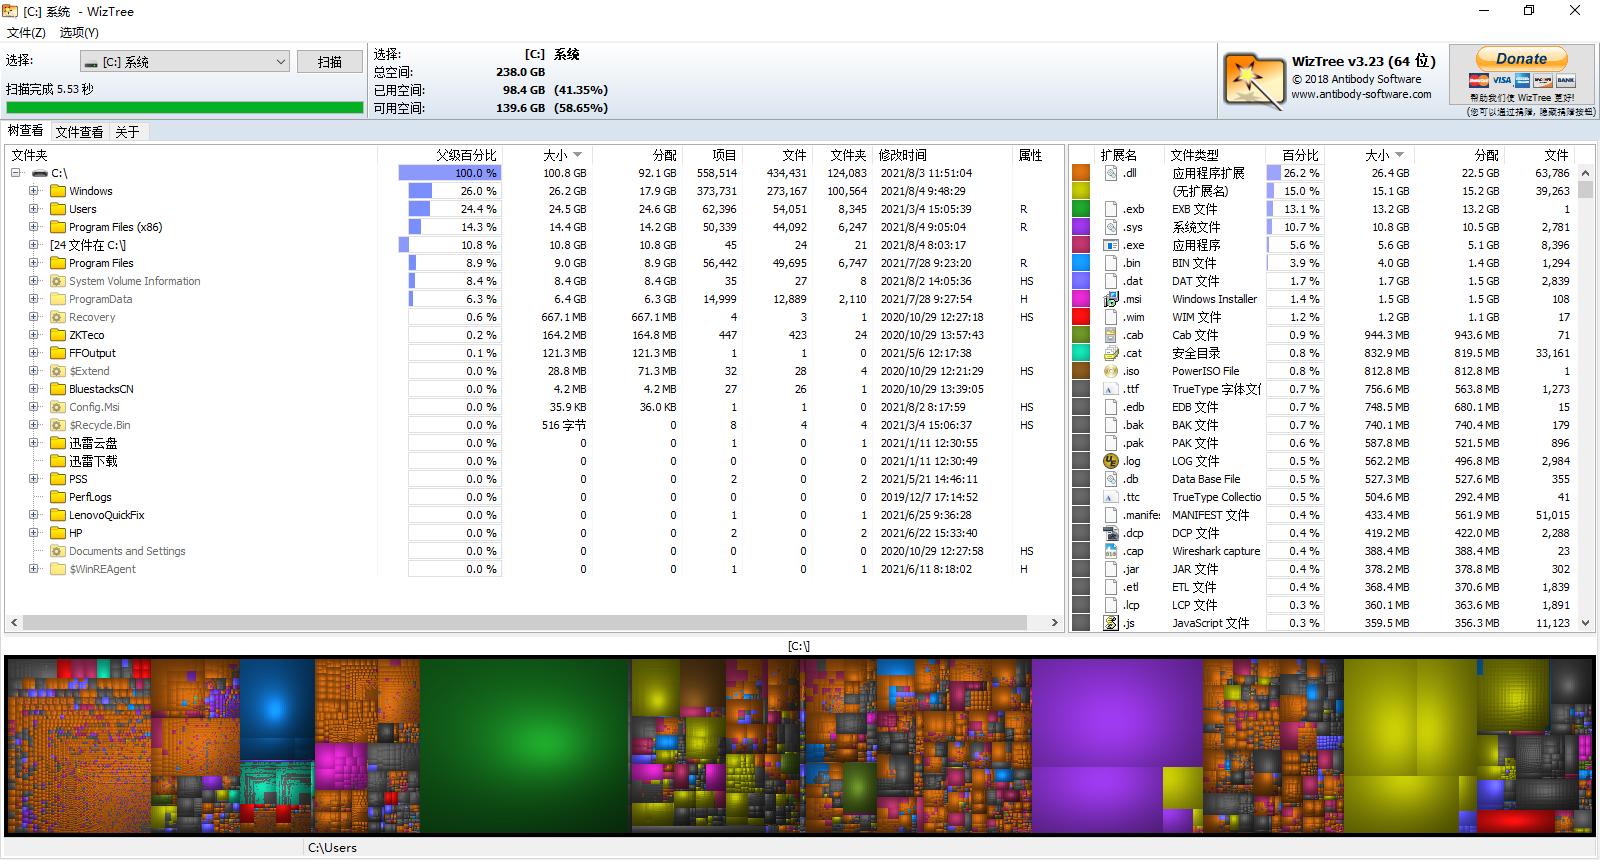Click the Windows folder icon
This screenshot has height=860, width=1600.
tap(58, 191)
